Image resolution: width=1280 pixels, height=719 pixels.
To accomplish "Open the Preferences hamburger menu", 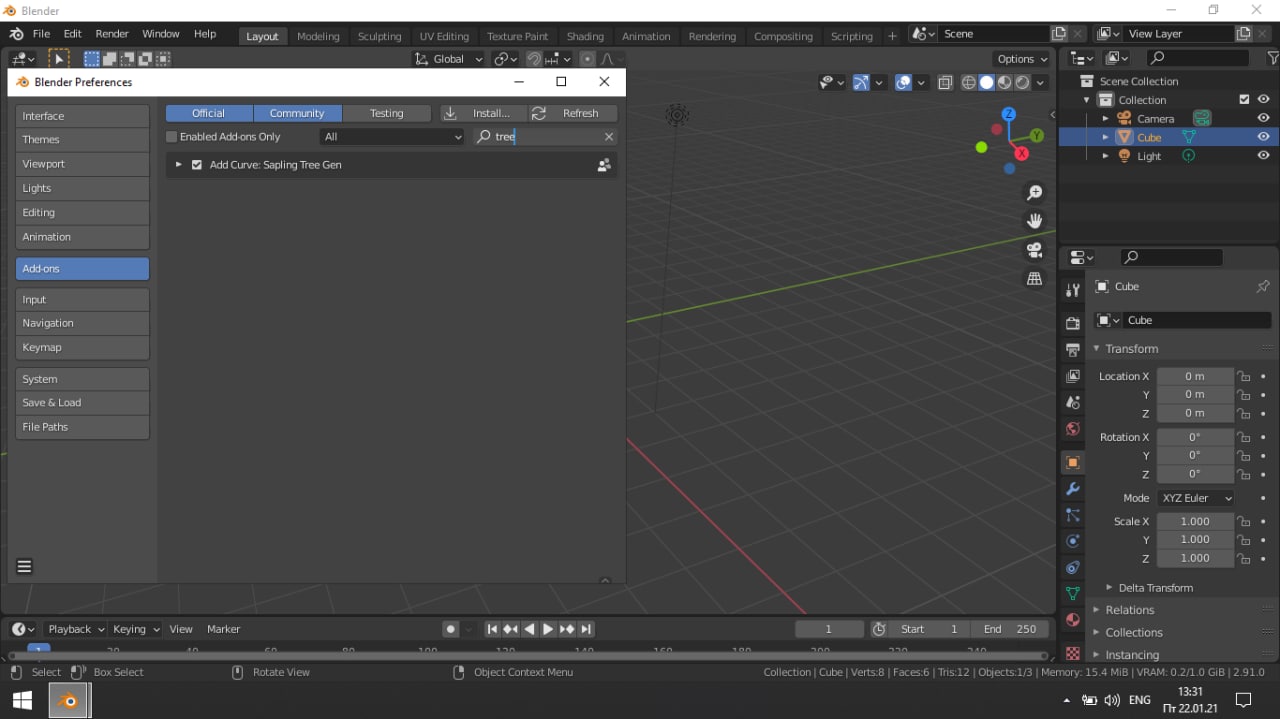I will point(25,566).
